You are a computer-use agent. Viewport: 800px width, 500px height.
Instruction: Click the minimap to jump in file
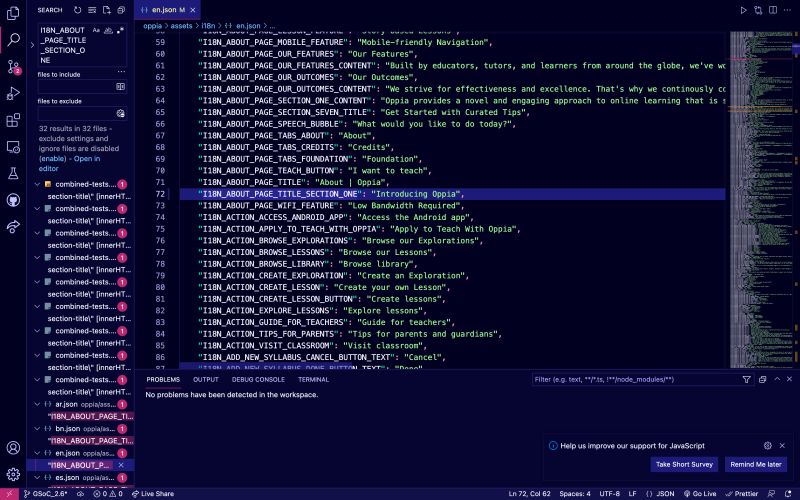pos(760,199)
